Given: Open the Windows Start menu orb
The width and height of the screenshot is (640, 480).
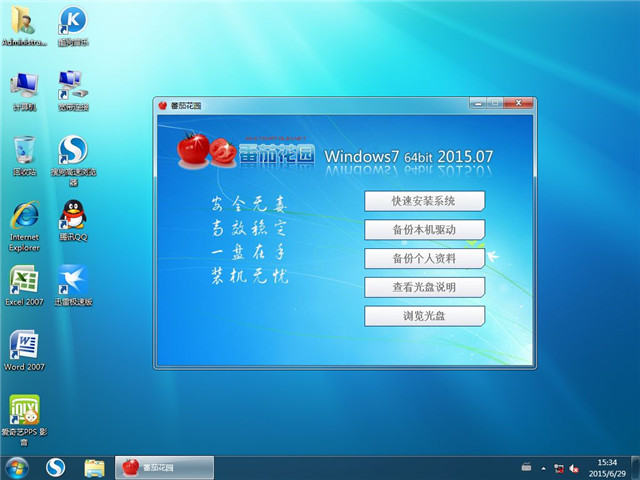Looking at the screenshot, I should [x=17, y=468].
